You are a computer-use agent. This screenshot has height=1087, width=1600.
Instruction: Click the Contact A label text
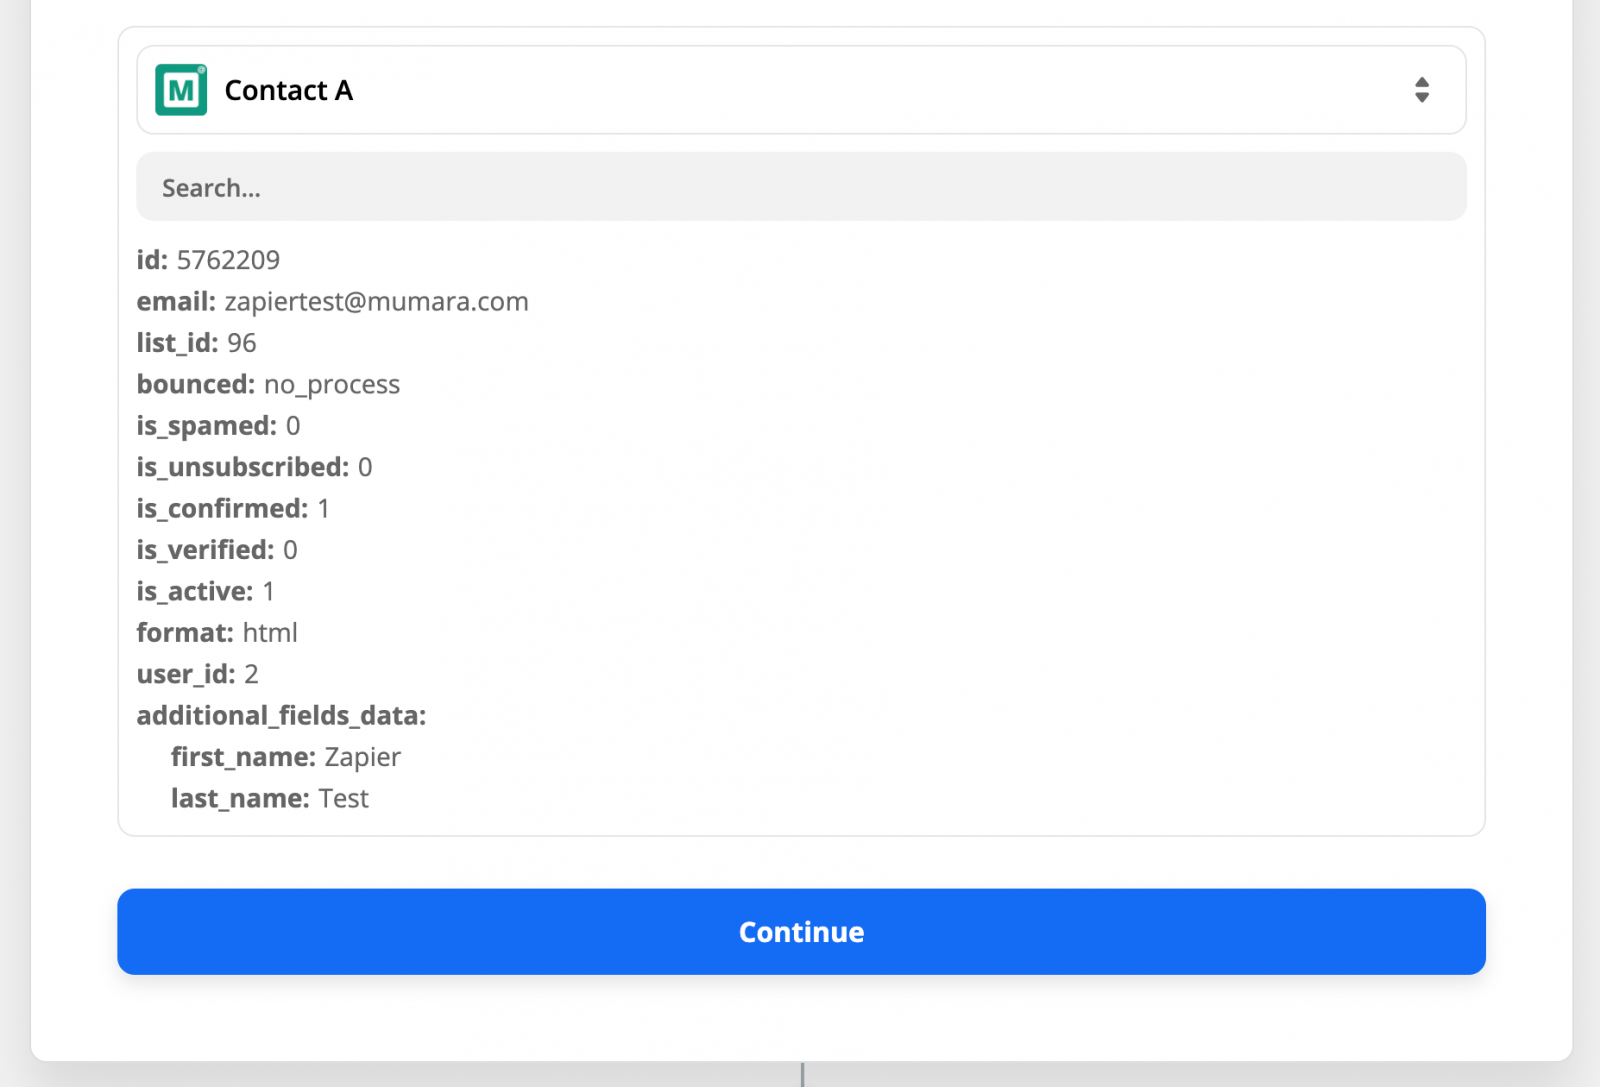(x=288, y=90)
